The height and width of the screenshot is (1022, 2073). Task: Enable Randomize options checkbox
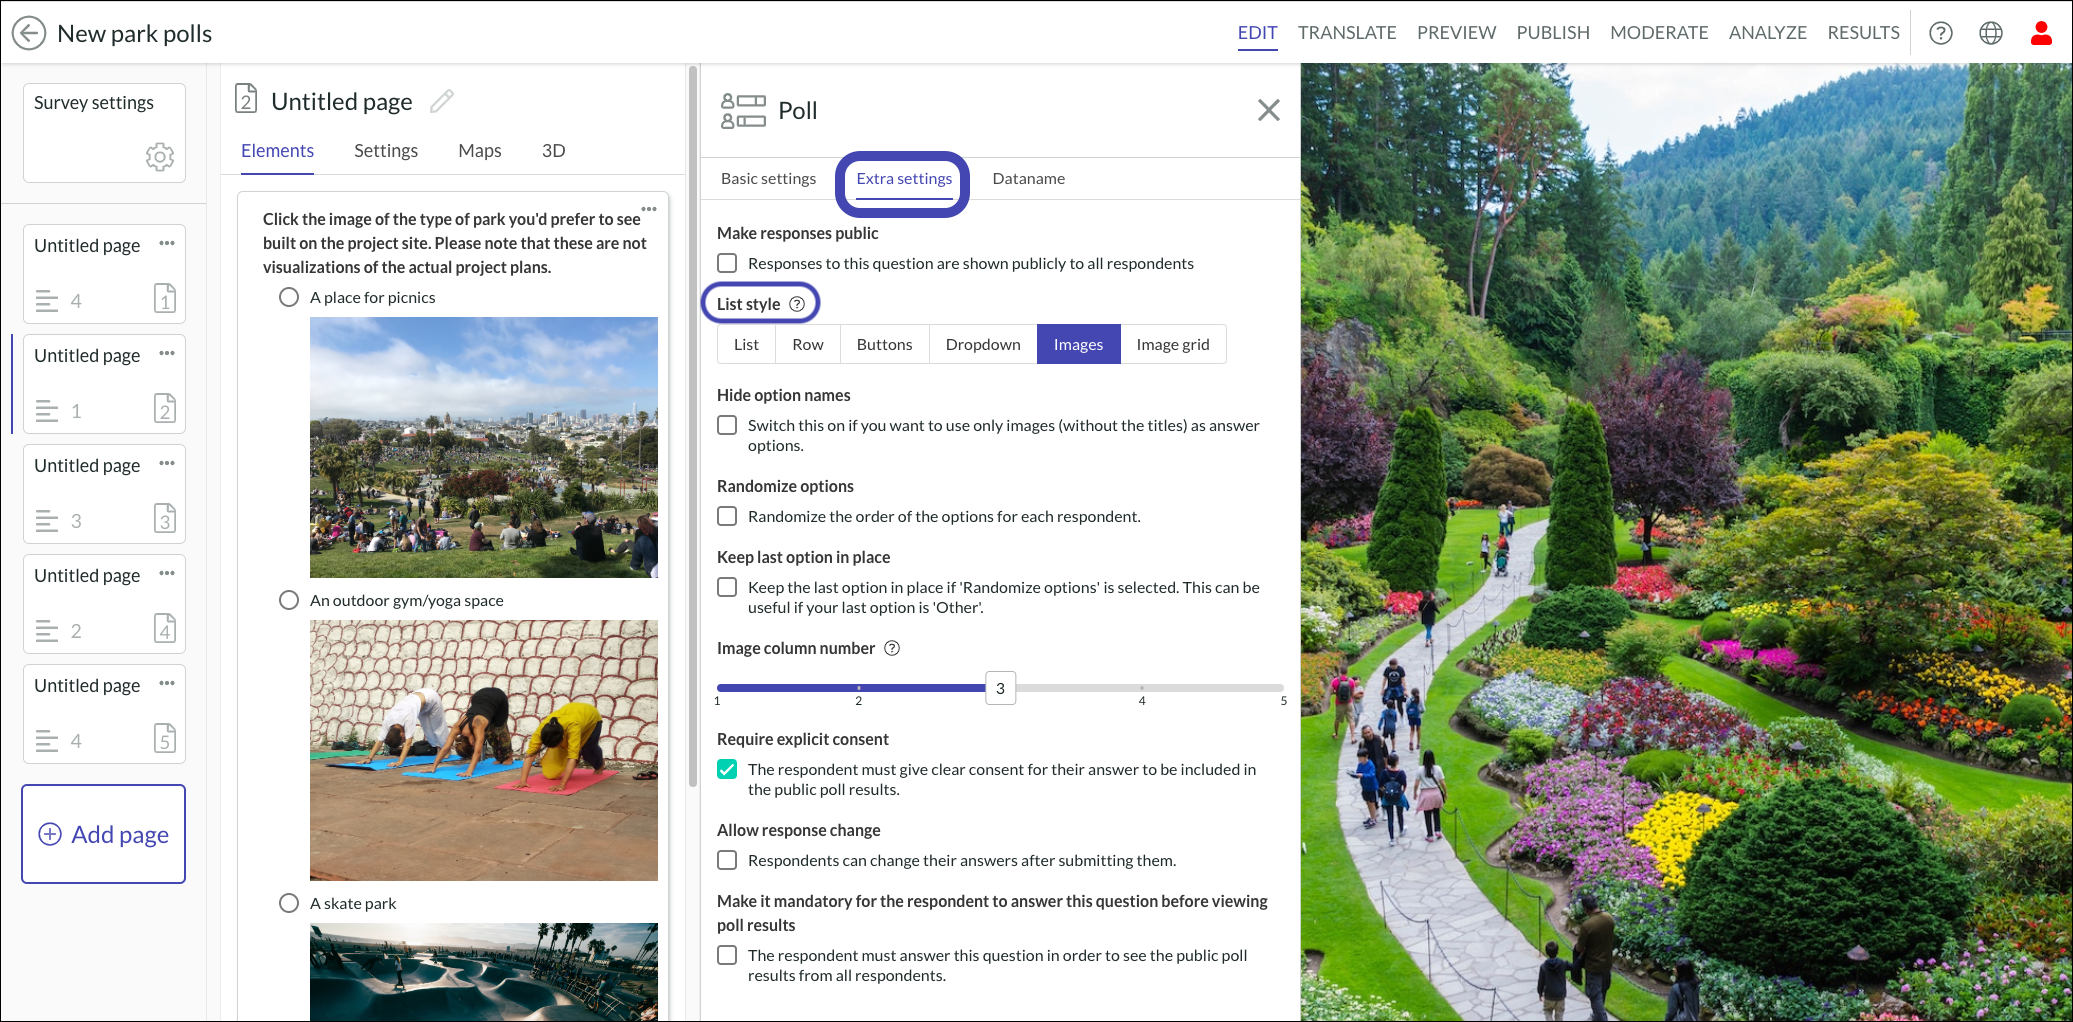(727, 516)
